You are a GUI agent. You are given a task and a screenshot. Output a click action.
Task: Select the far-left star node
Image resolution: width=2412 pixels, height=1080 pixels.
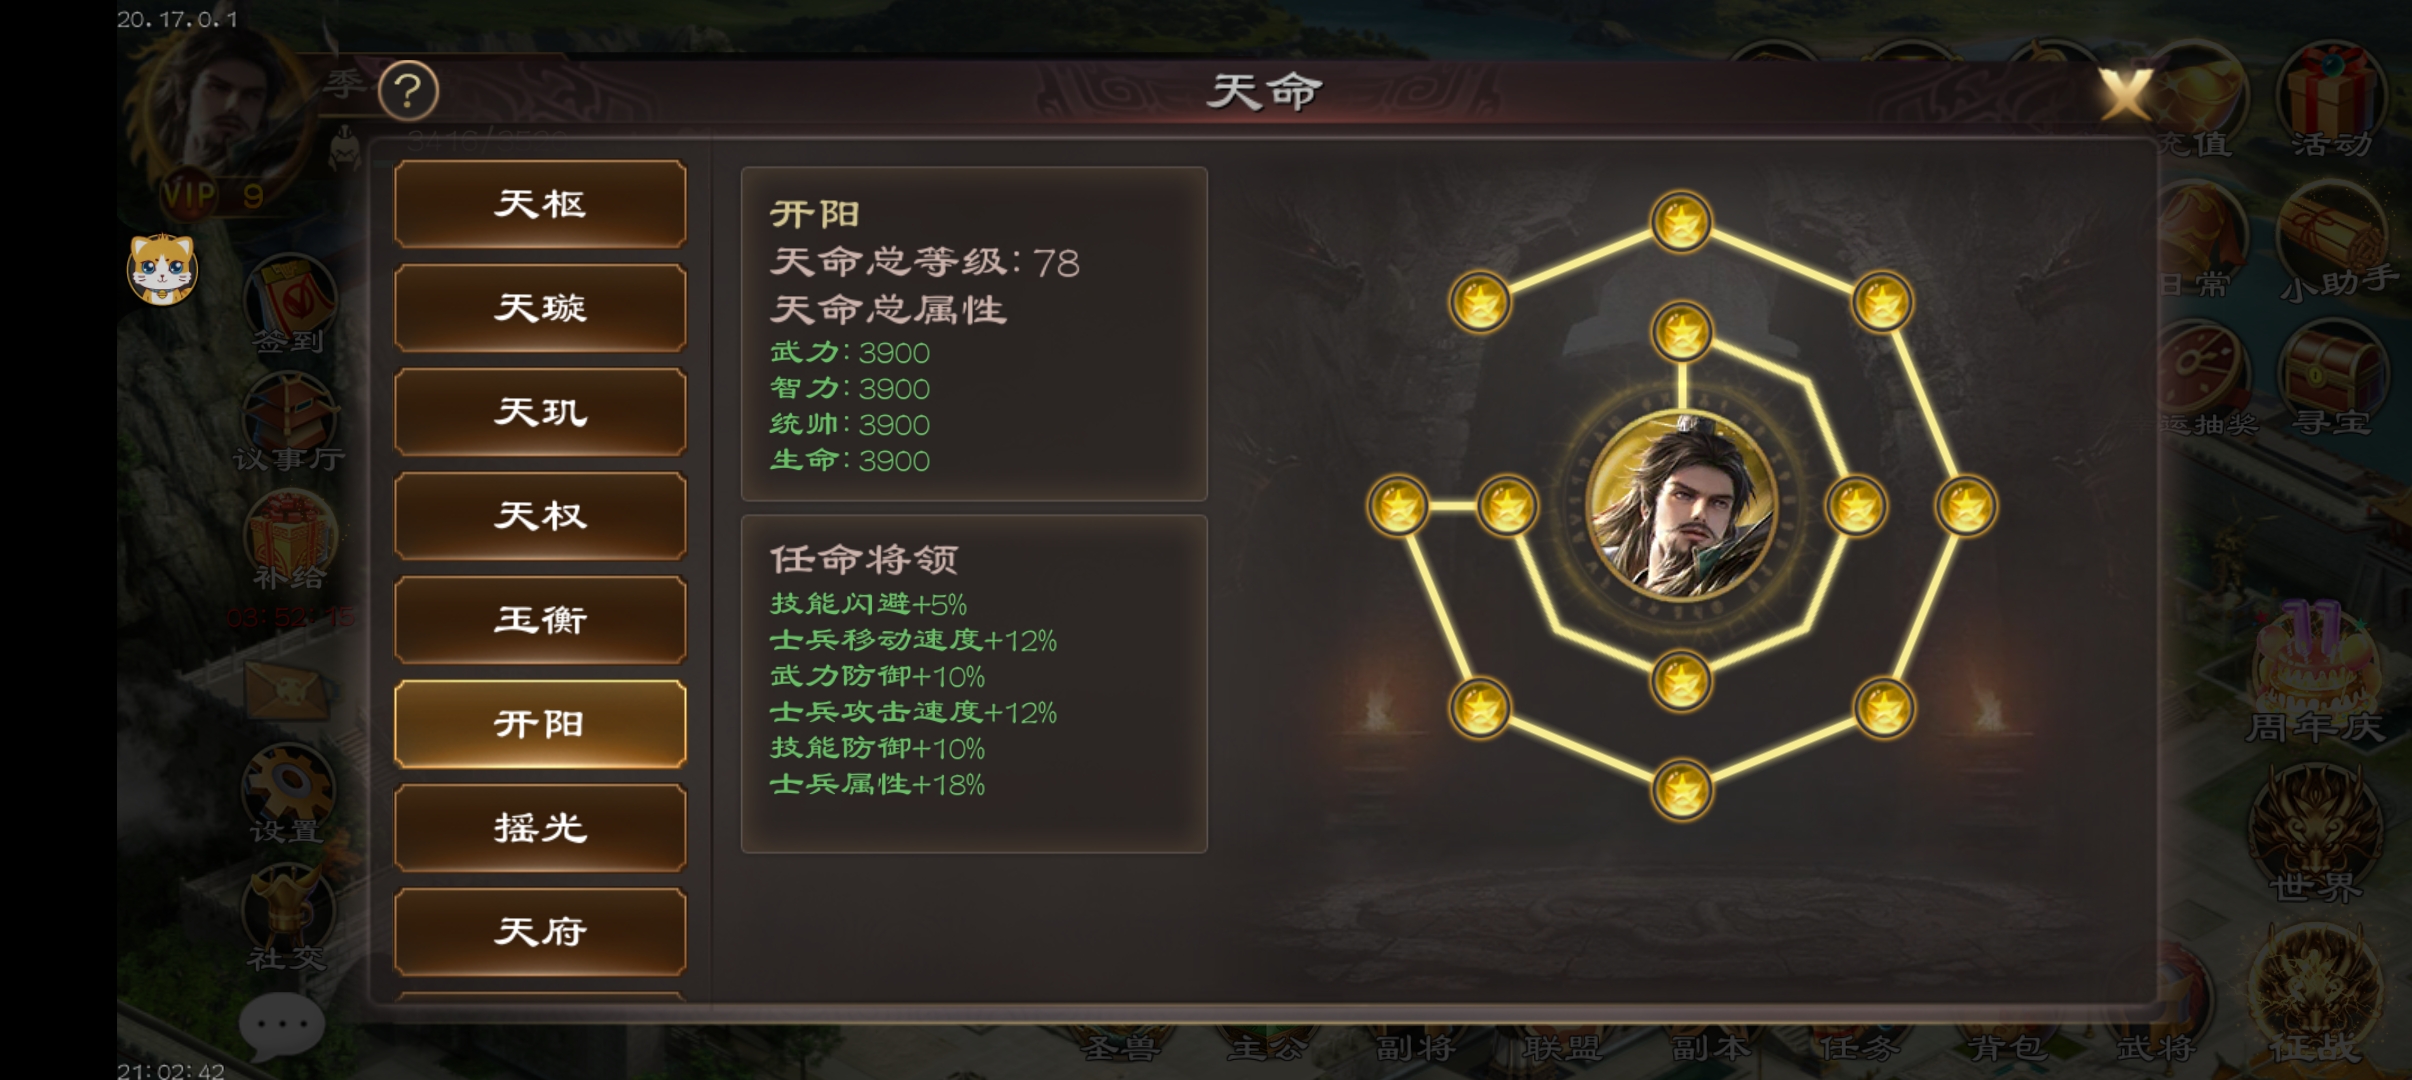click(x=1397, y=506)
